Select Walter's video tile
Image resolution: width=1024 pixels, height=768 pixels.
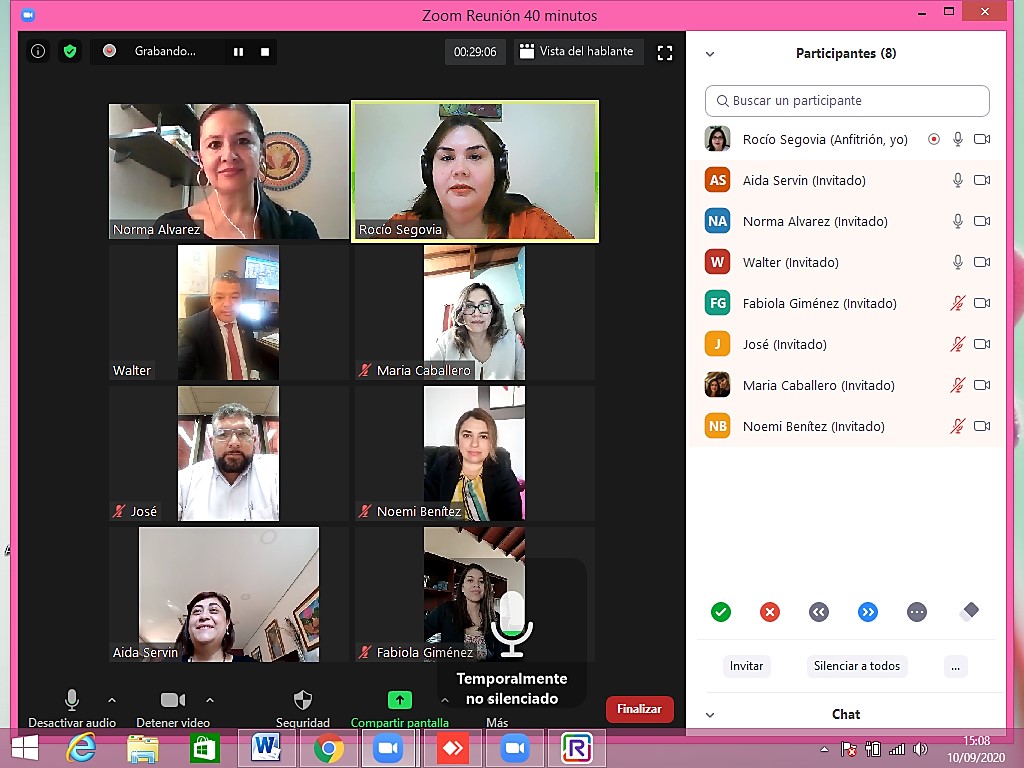pyautogui.click(x=229, y=312)
